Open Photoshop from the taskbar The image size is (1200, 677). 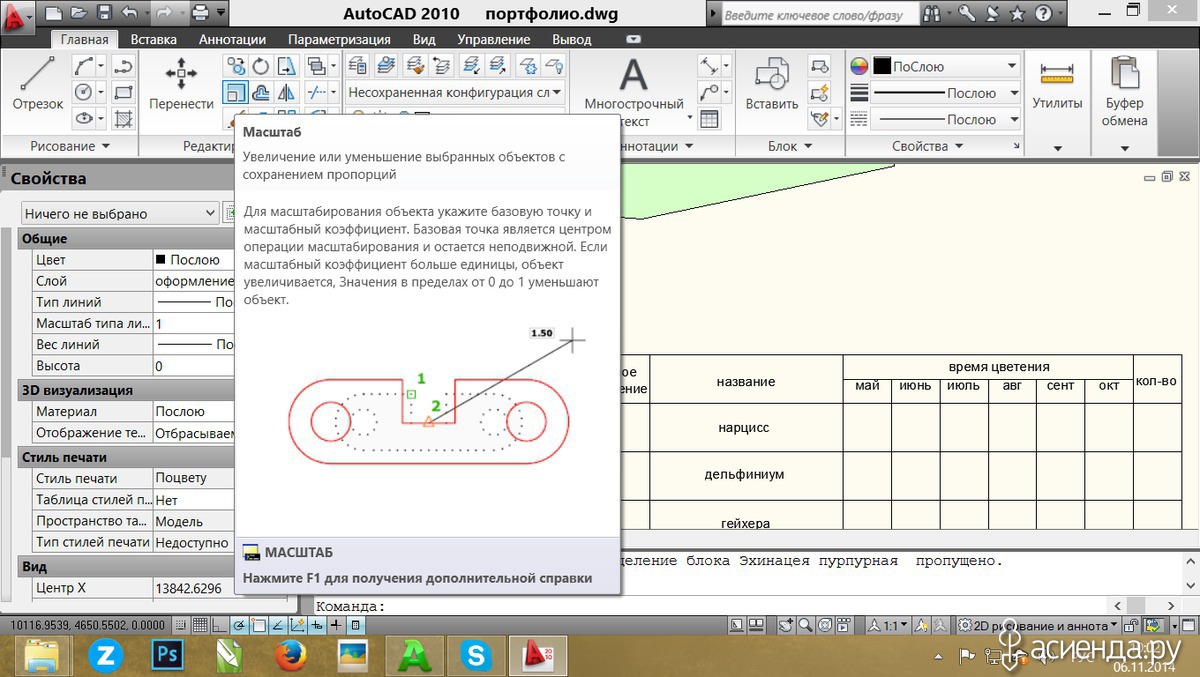tap(166, 655)
